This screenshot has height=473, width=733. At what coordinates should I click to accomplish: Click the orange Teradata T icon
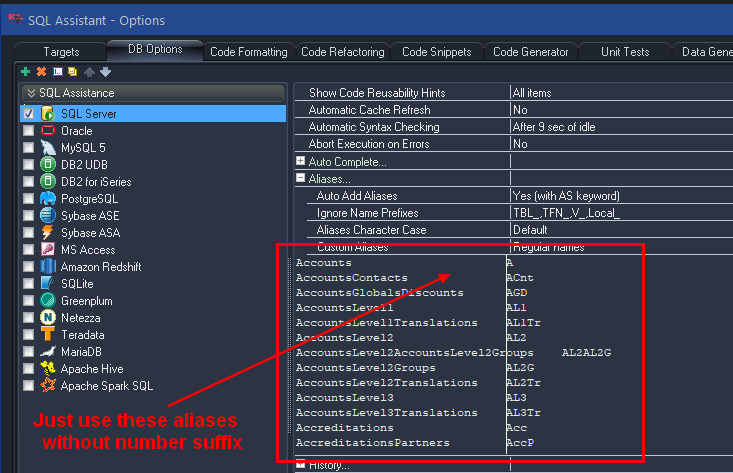[x=48, y=334]
